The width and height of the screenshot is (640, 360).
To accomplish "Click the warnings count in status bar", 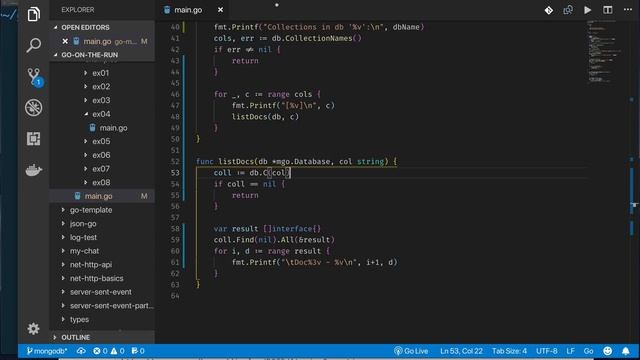I will click(118, 351).
